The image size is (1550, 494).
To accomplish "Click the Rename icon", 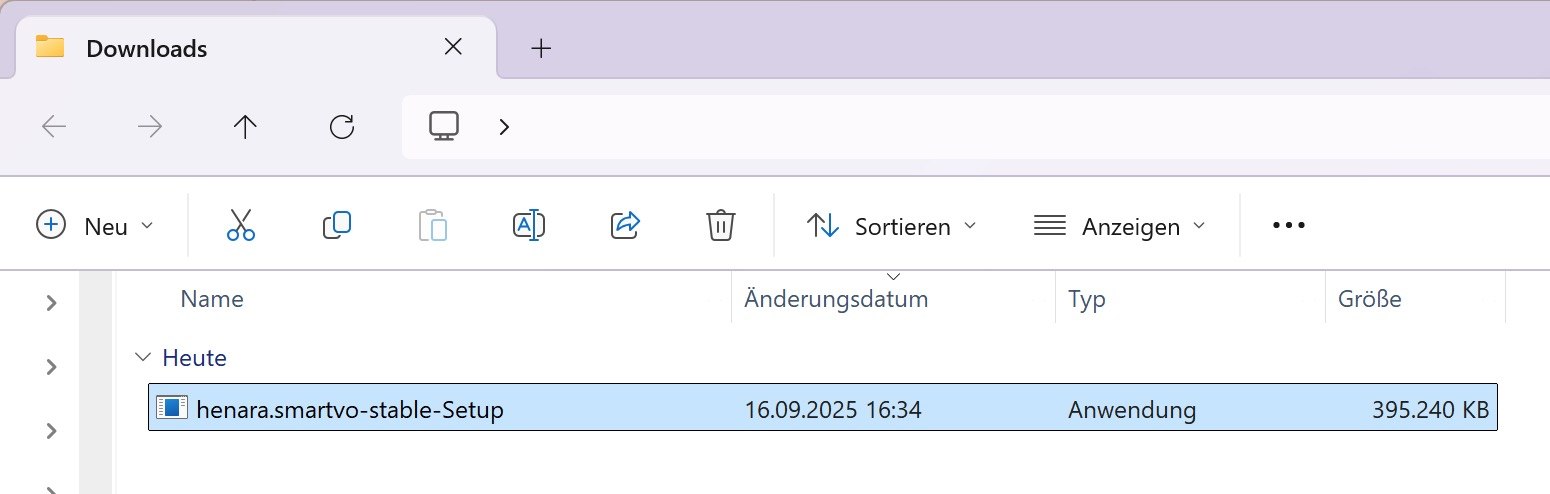I will tap(528, 226).
